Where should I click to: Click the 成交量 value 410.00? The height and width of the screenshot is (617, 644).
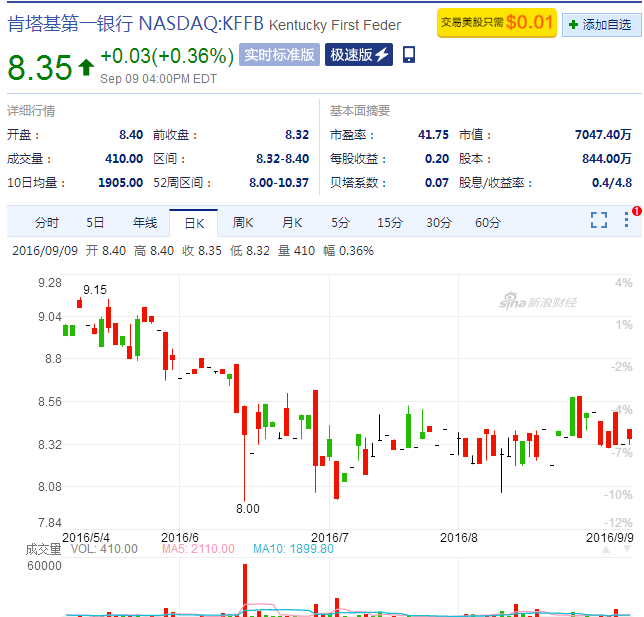click(124, 159)
